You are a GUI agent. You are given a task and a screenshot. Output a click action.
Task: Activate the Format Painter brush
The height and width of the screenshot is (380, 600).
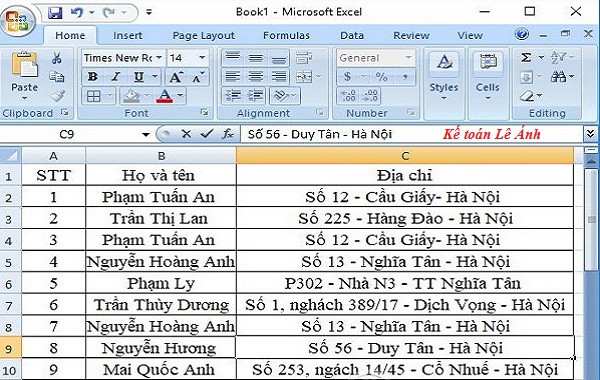click(57, 95)
